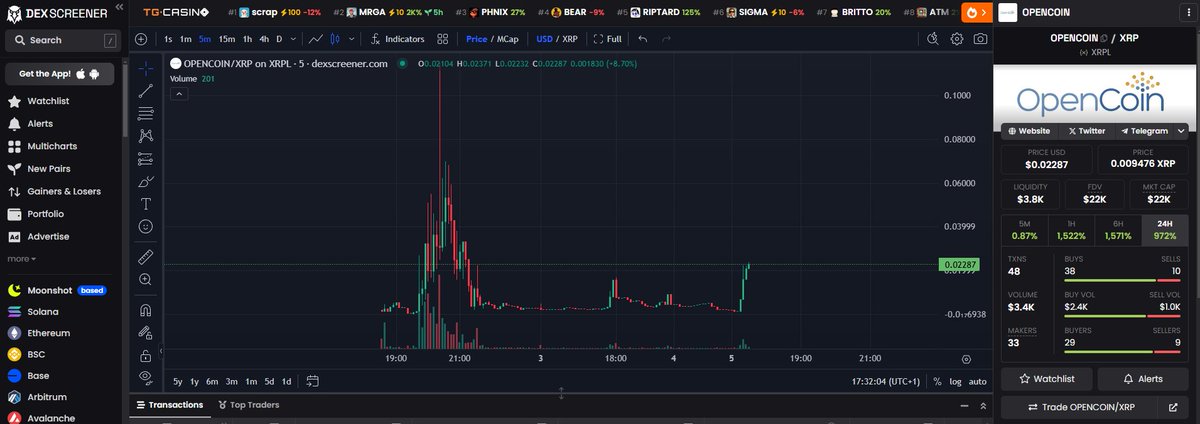The image size is (1200, 424).
Task: Select the Text annotation tool
Action: click(x=146, y=203)
